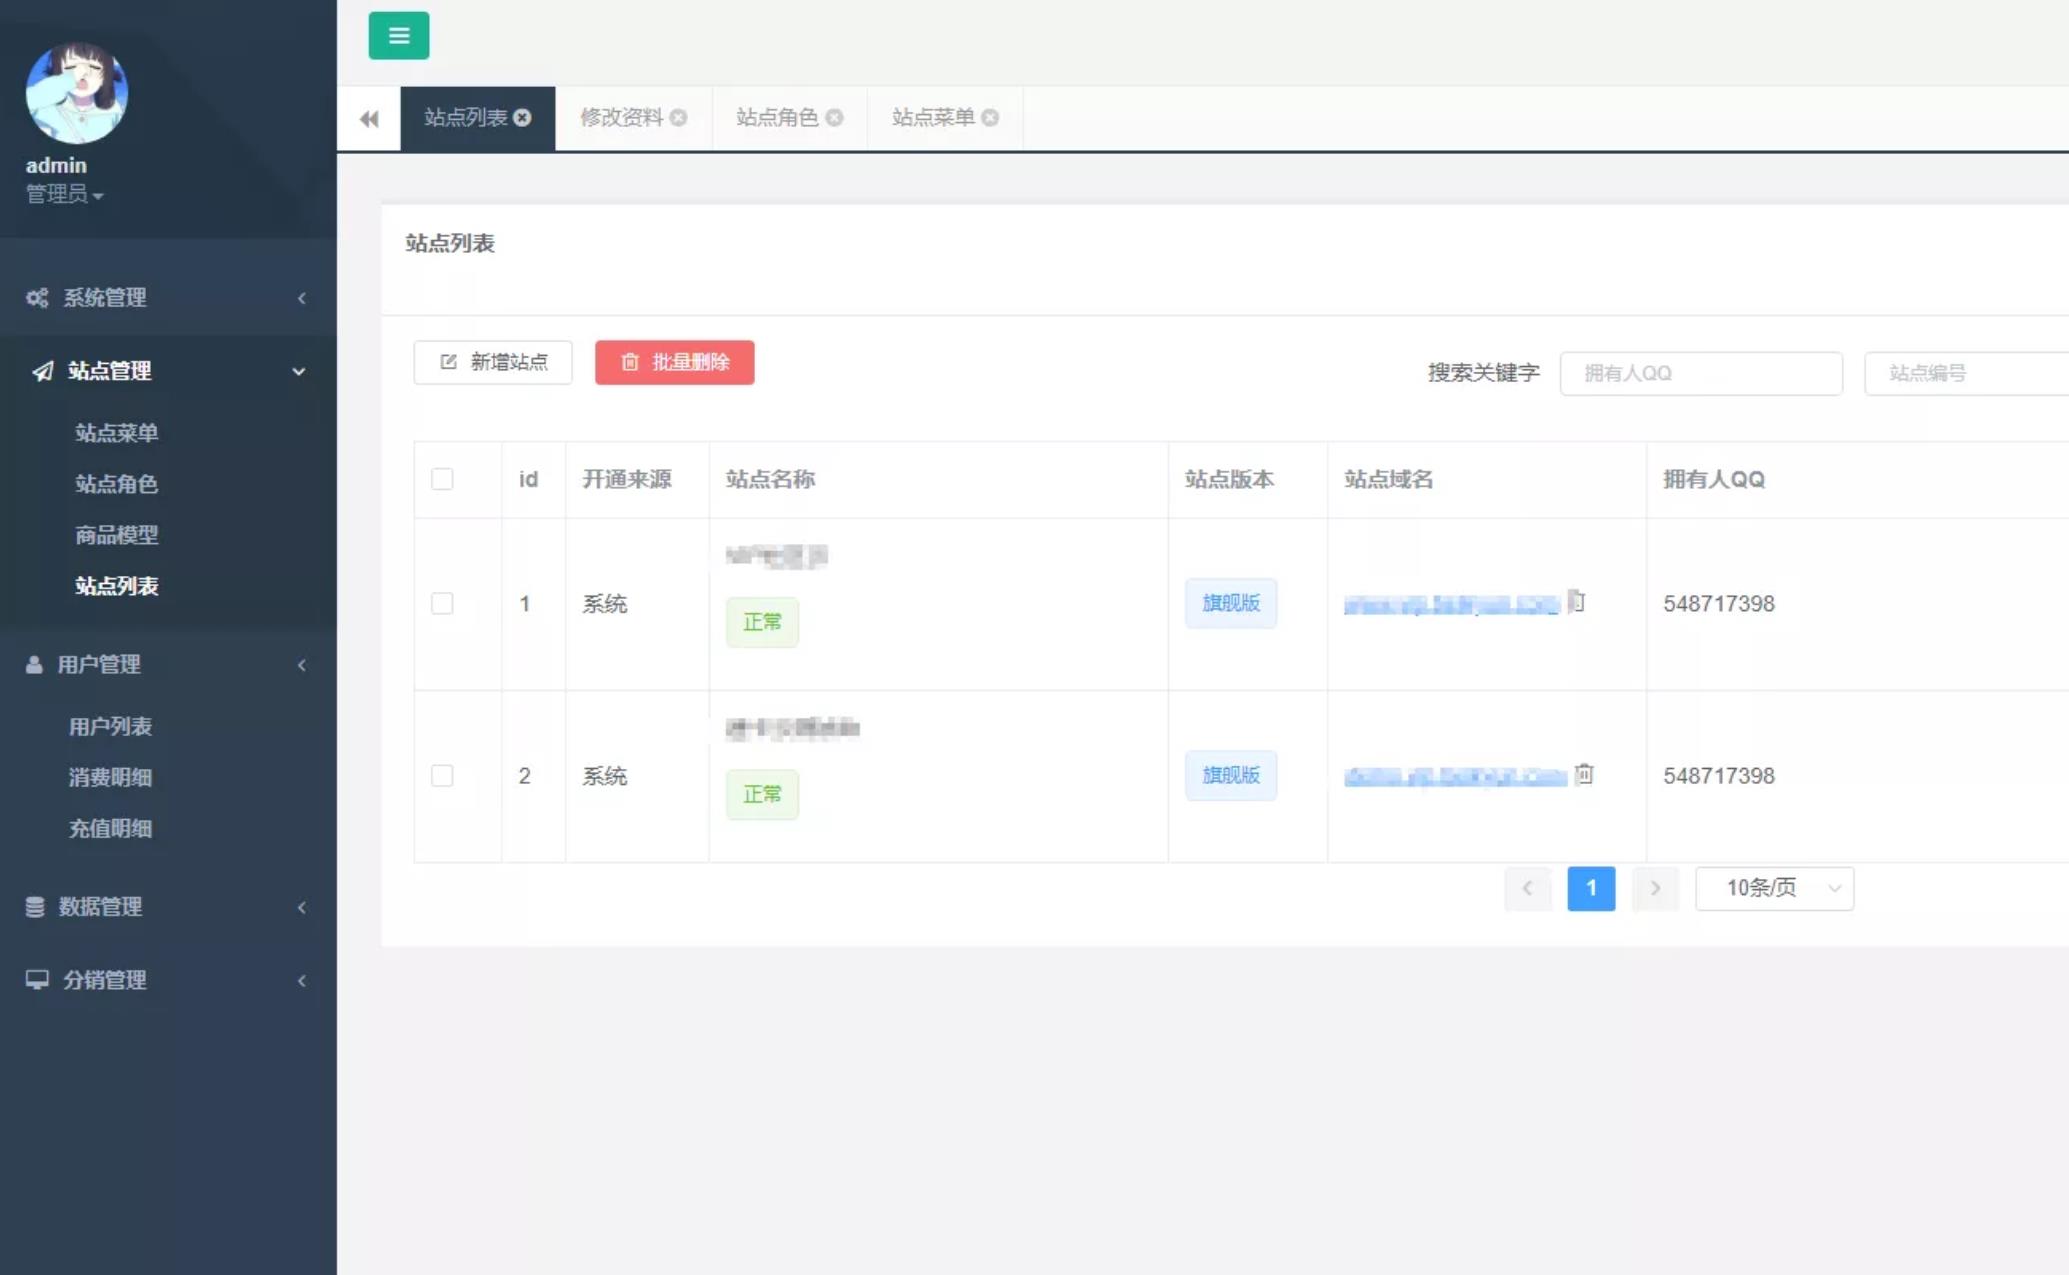Check the checkbox for site id 2
Screen dimensions: 2069x1275
point(442,775)
